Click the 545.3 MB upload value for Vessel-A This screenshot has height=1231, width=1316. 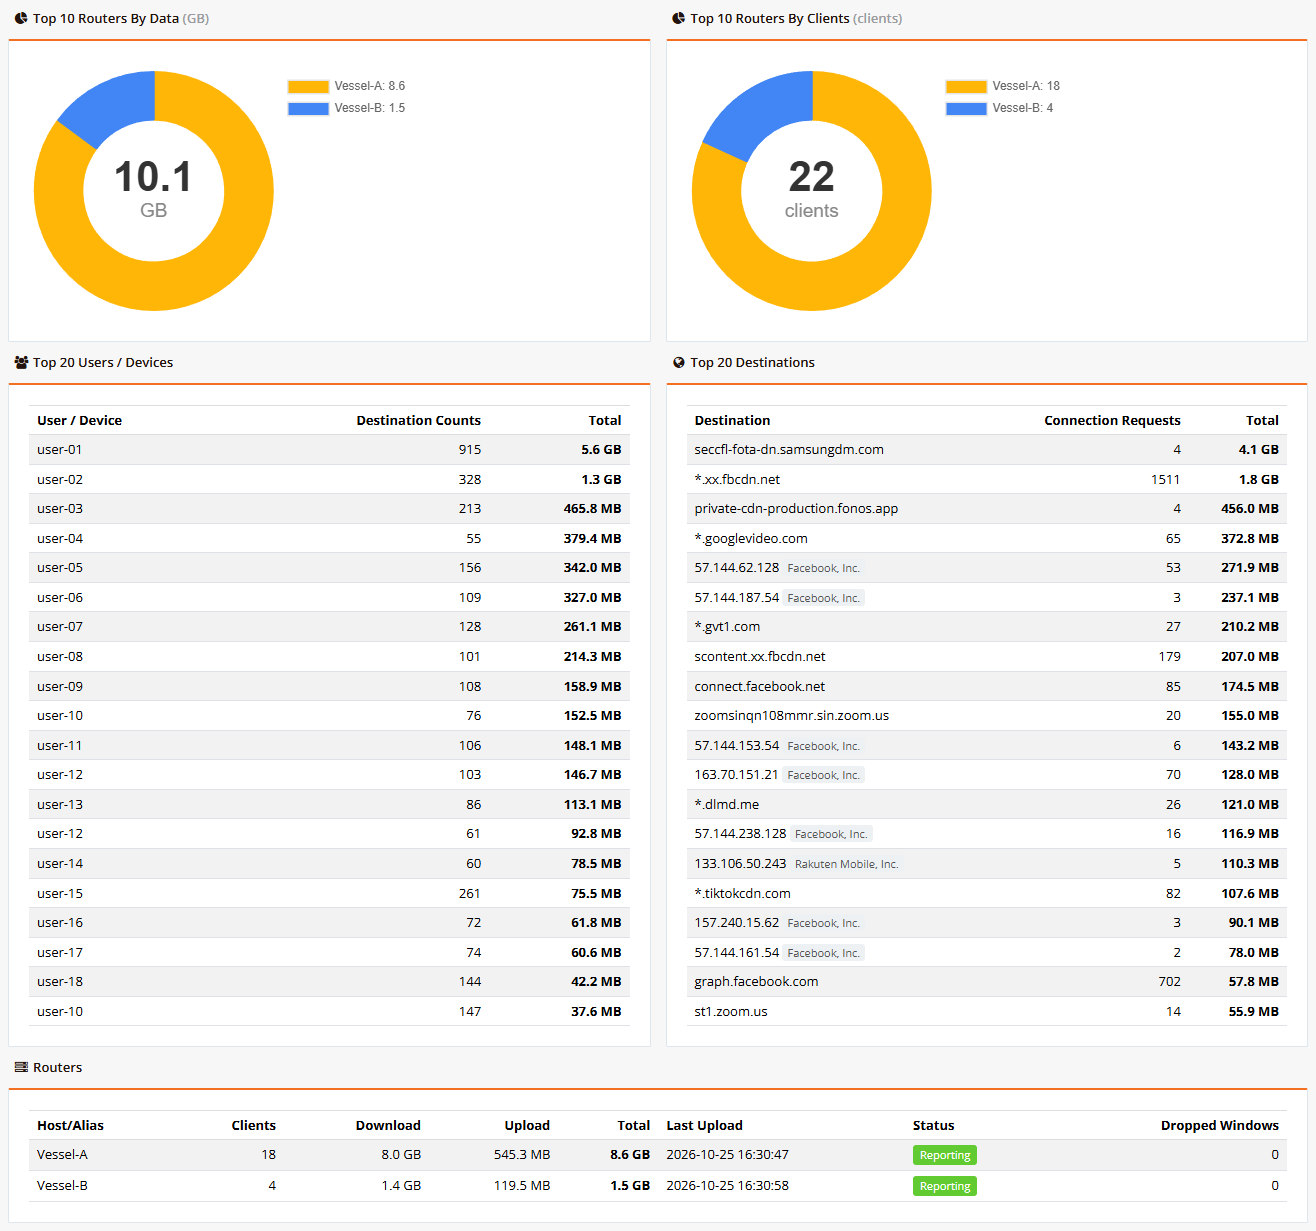[x=522, y=1155]
